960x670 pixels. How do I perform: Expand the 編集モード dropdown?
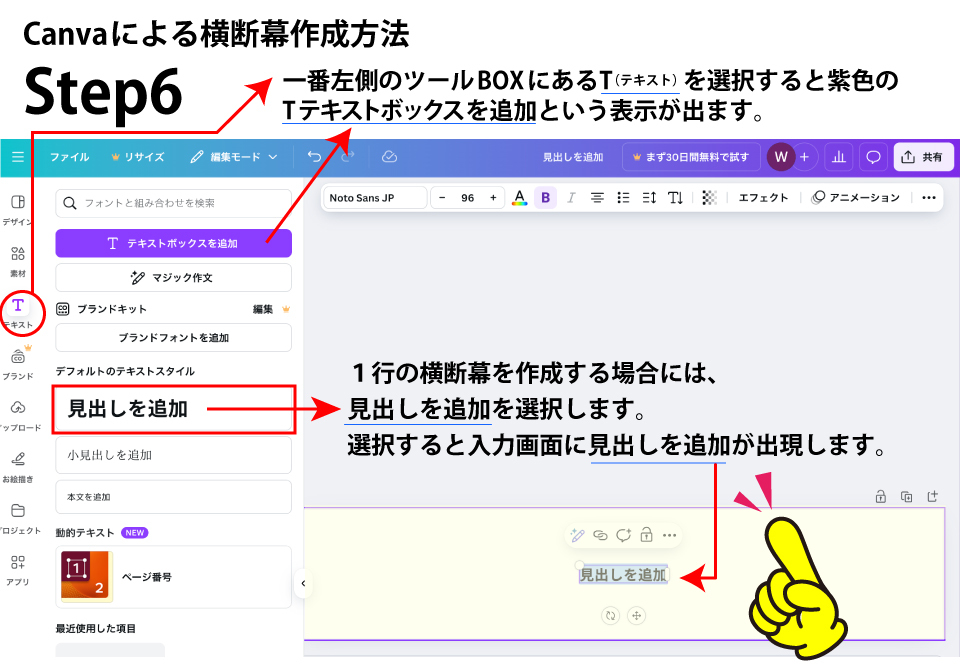tap(234, 157)
